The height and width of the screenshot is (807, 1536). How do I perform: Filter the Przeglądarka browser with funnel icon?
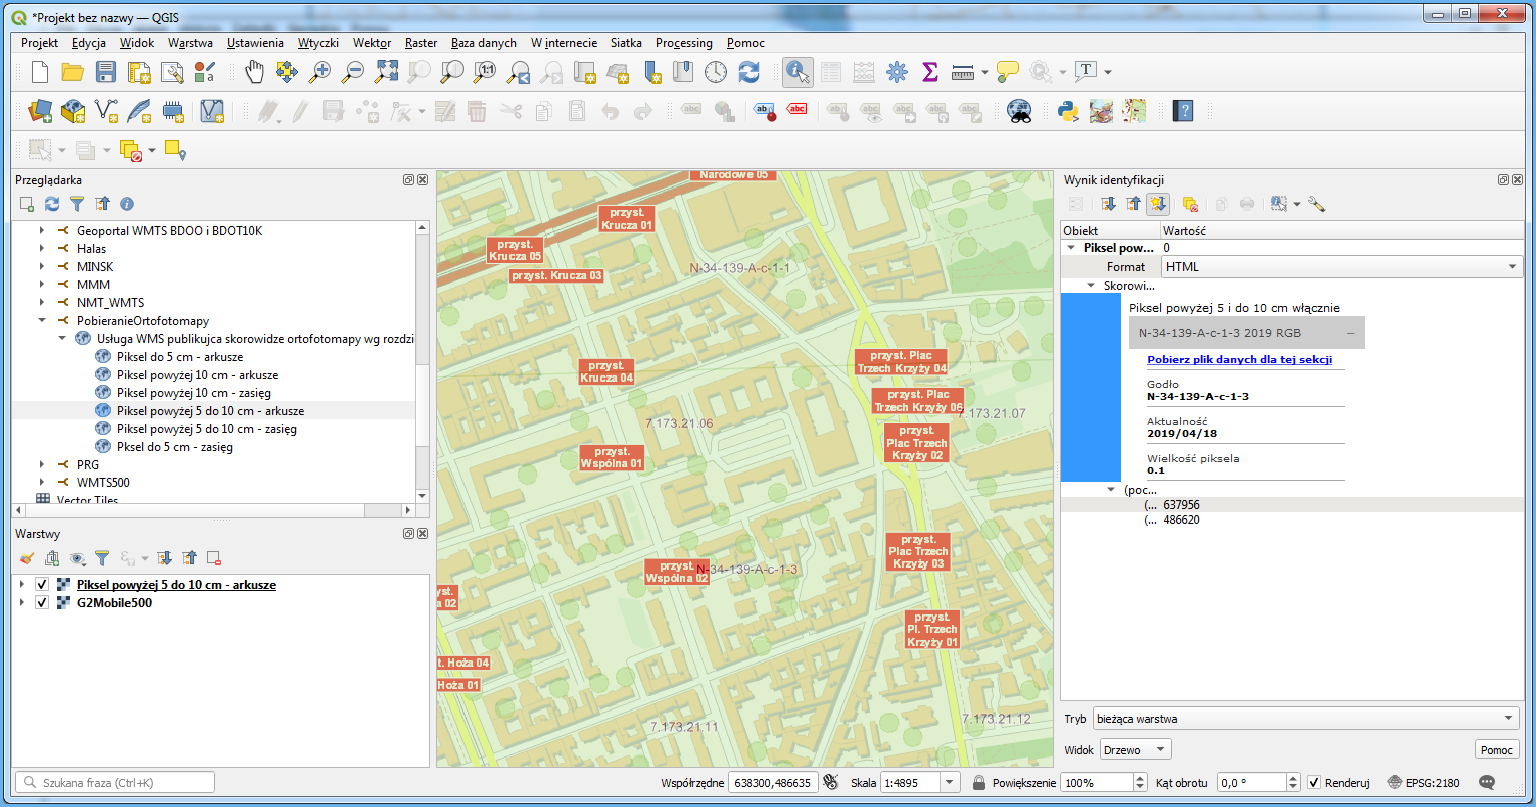(77, 204)
